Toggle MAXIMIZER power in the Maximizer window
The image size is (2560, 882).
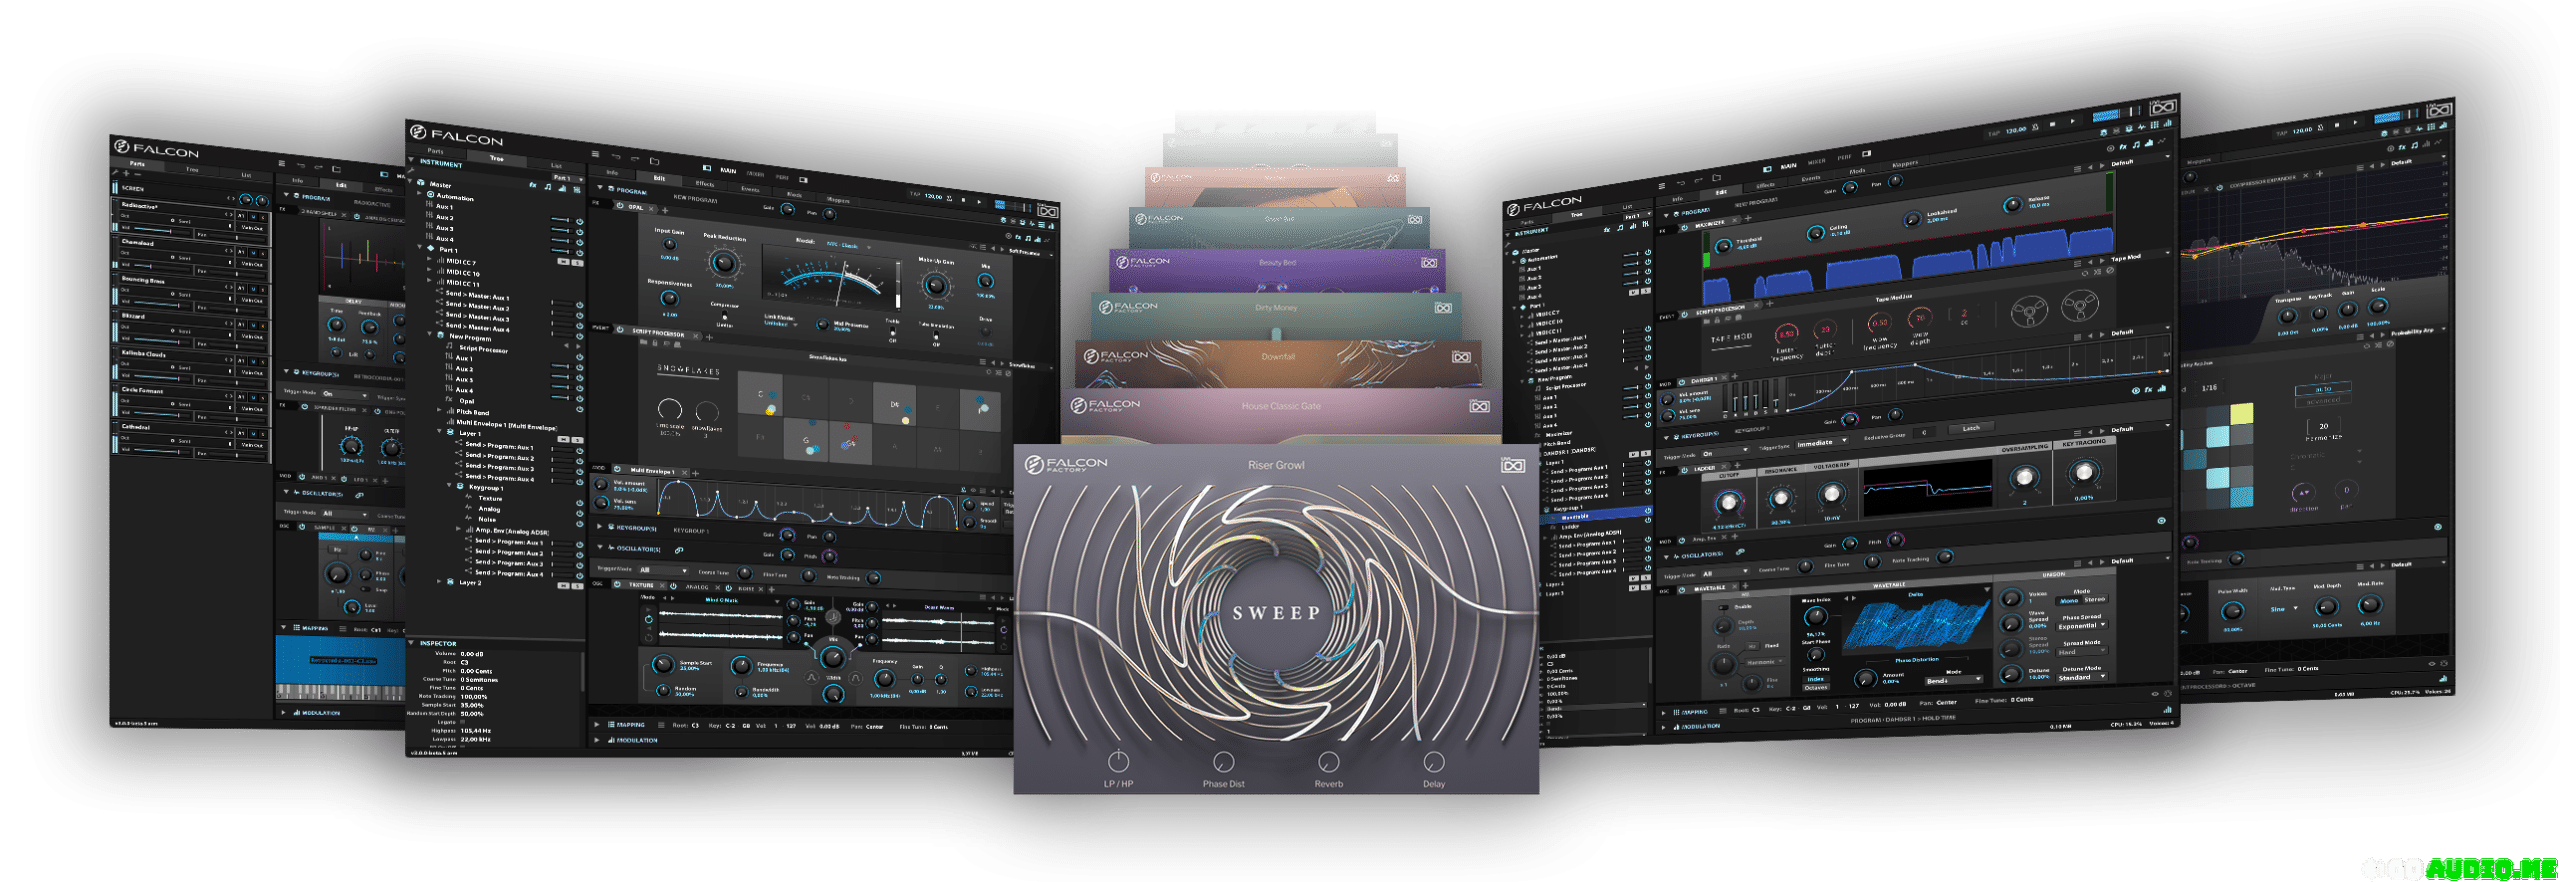[1684, 228]
